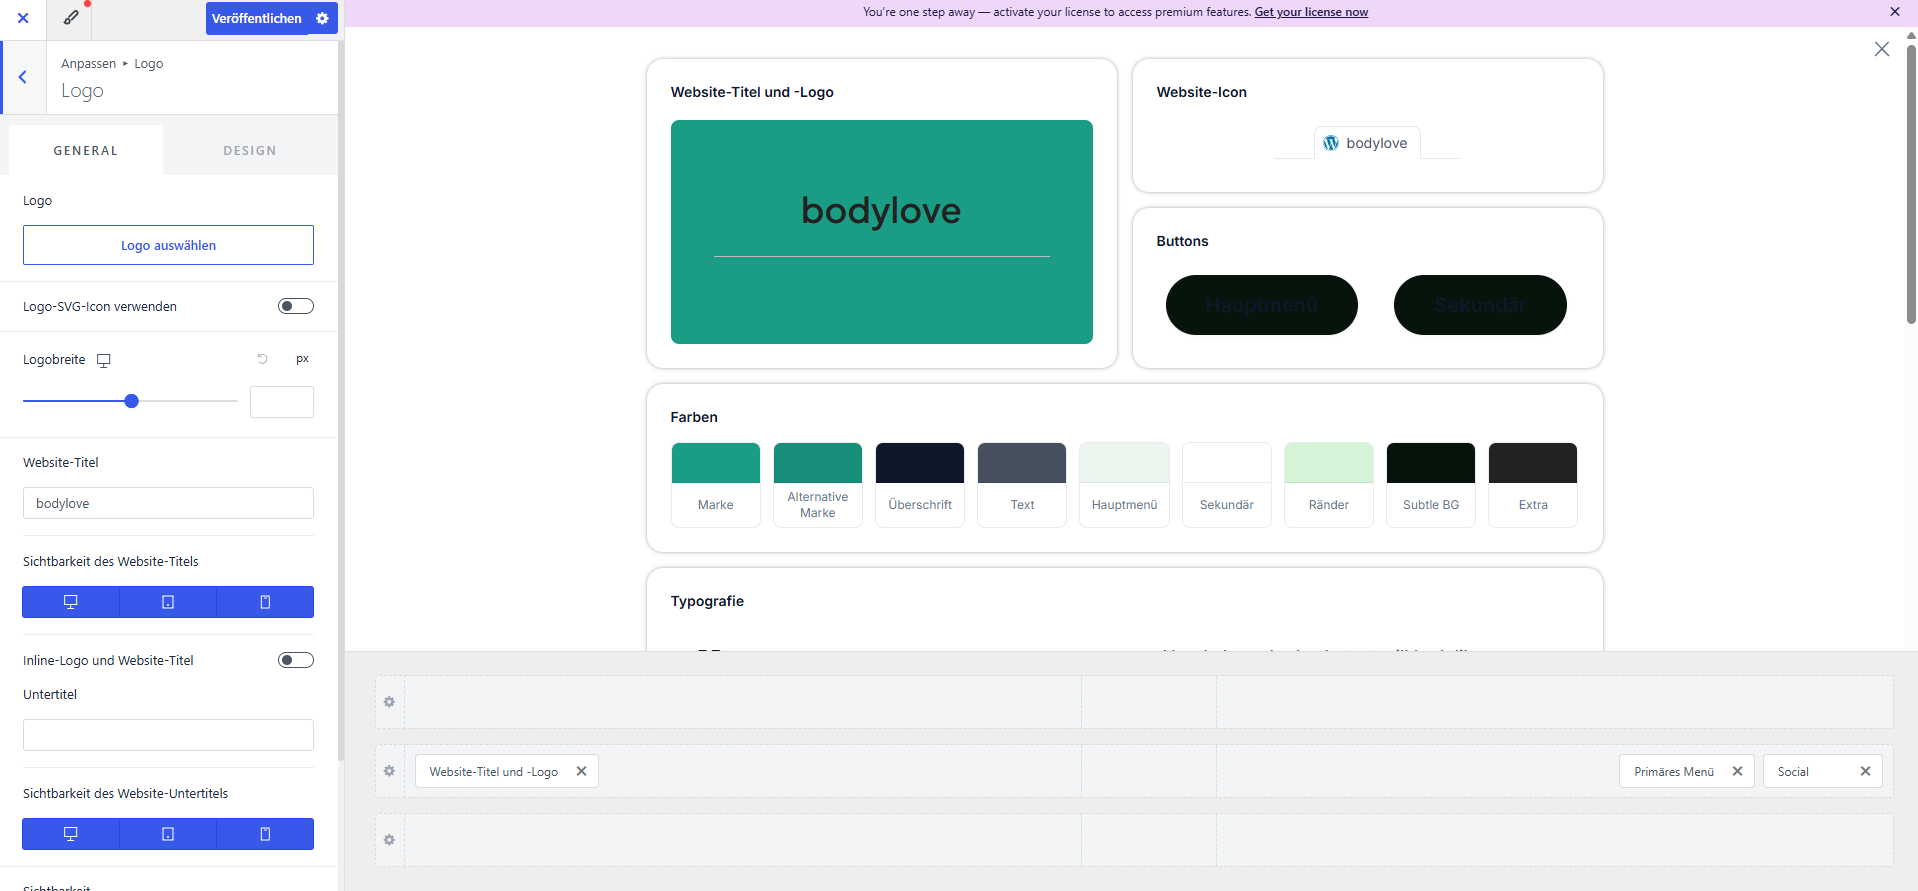This screenshot has height=891, width=1918.
Task: Click the Logobreite desktop device icon
Action: (104, 360)
